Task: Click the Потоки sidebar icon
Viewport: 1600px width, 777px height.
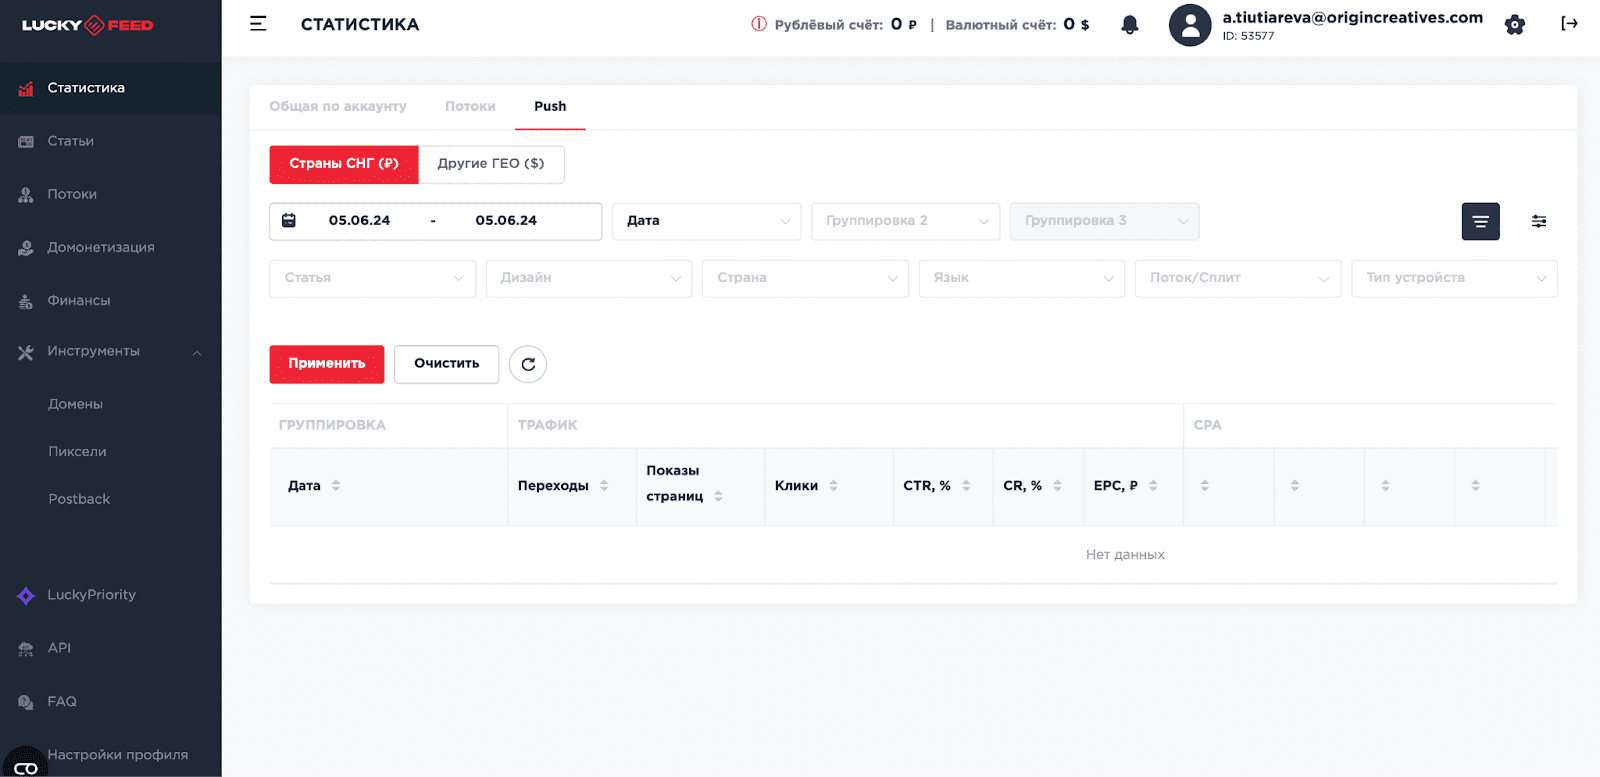Action: [26, 195]
